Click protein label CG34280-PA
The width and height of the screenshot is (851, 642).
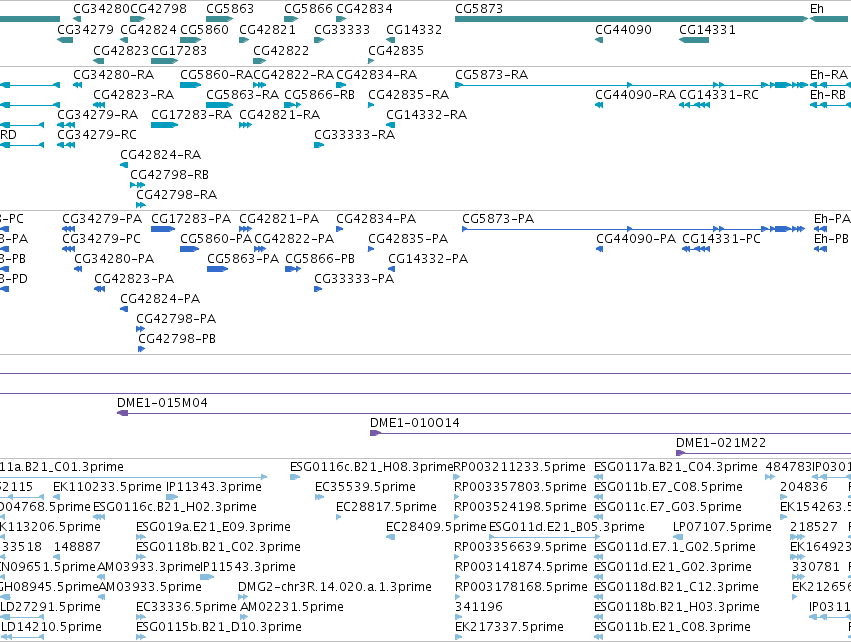115,259
